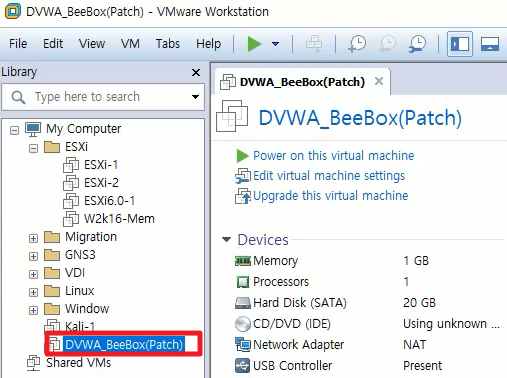The width and height of the screenshot is (507, 378).
Task: Click Upgrade this virtual machine
Action: [x=330, y=196]
